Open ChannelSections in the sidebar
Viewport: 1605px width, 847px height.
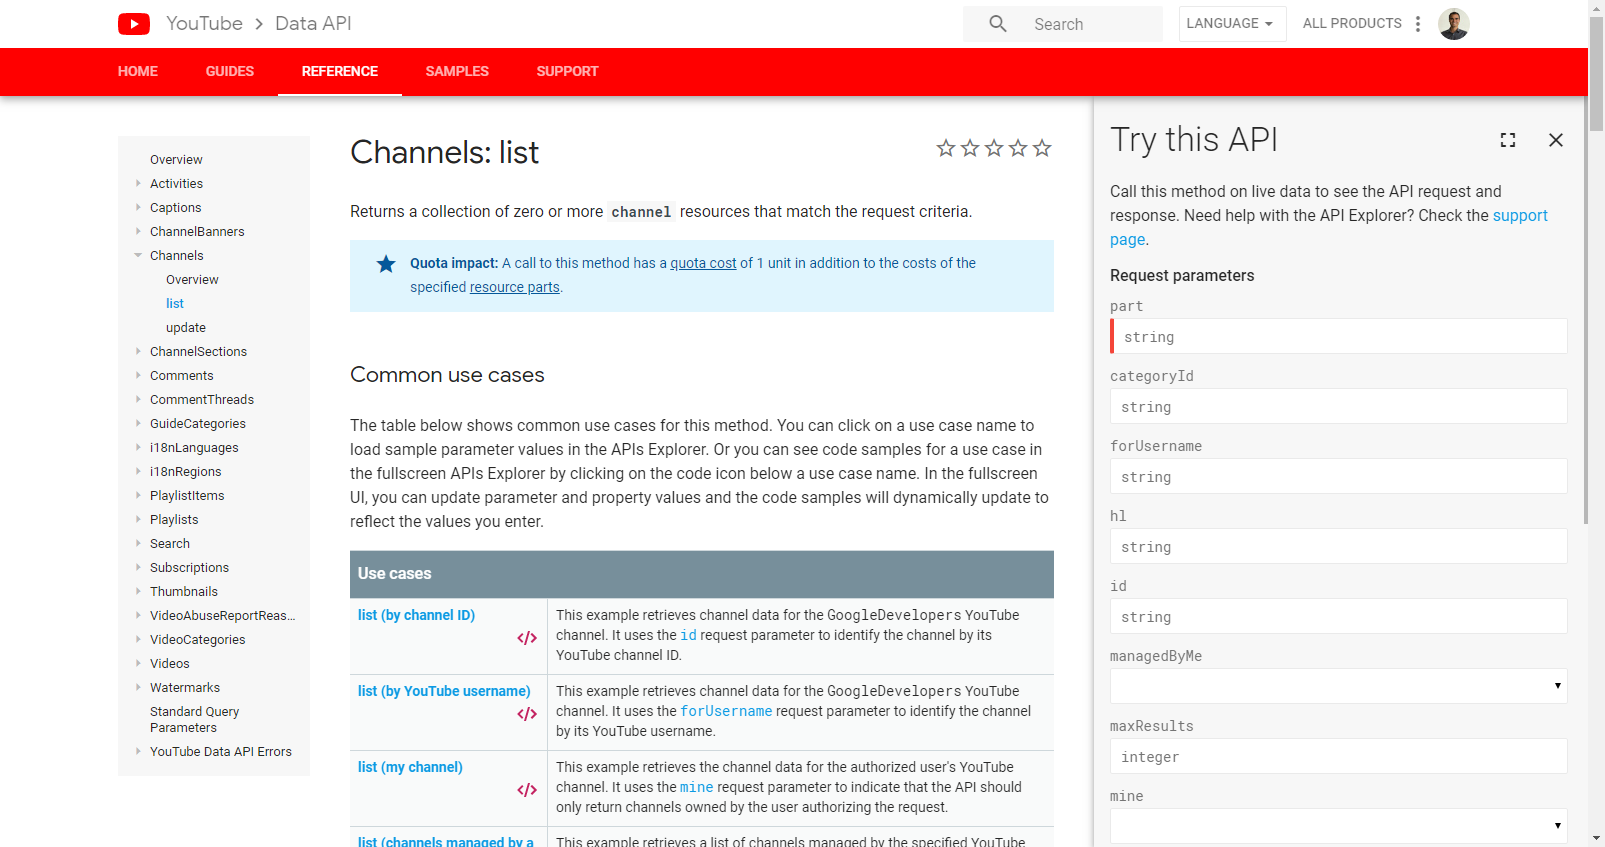198,352
